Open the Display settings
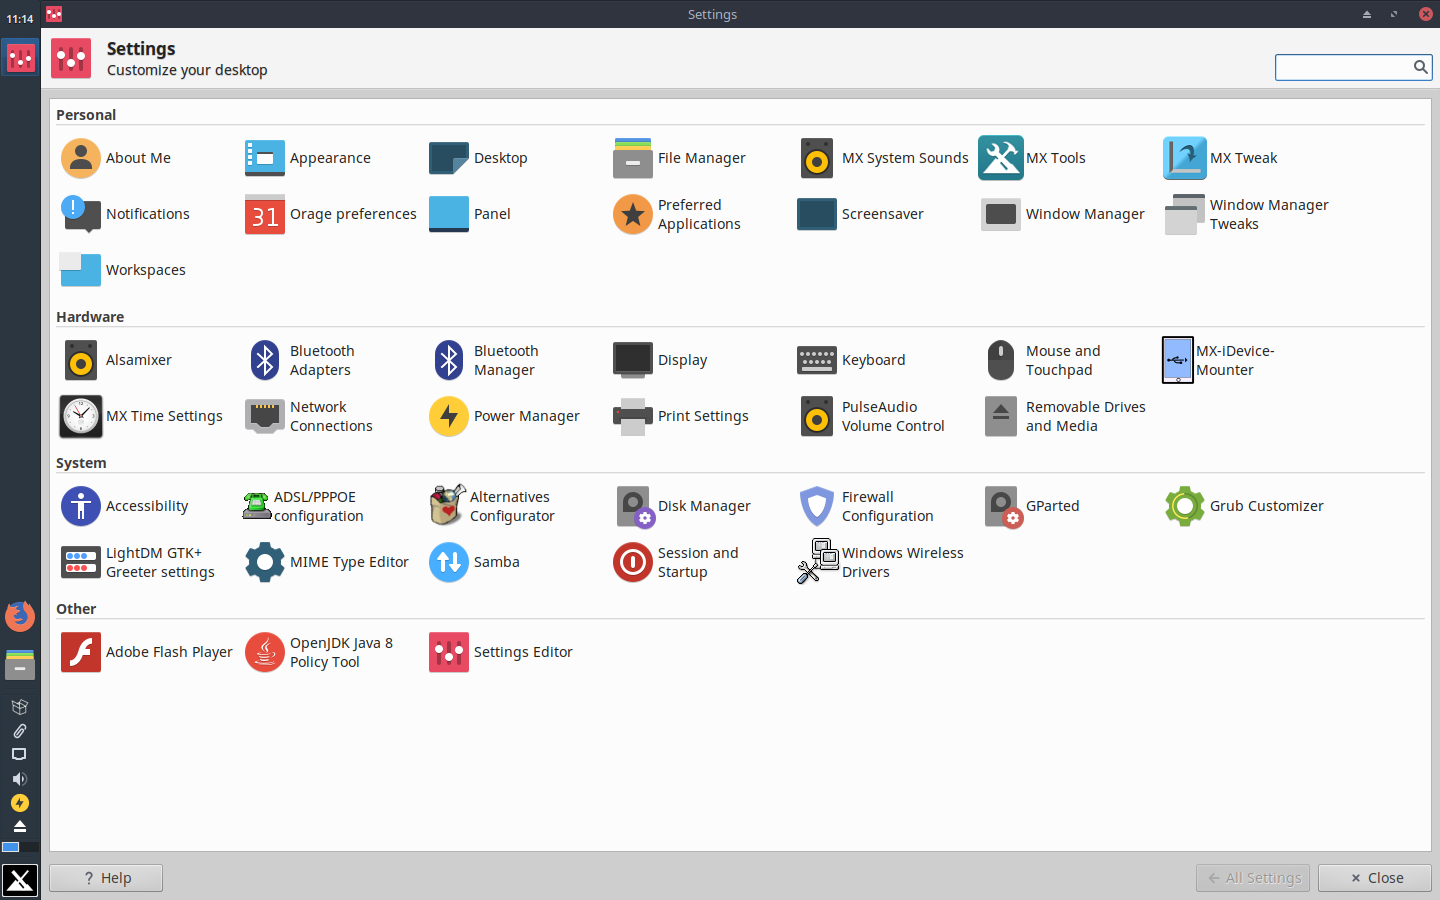The height and width of the screenshot is (900, 1440). coord(633,360)
